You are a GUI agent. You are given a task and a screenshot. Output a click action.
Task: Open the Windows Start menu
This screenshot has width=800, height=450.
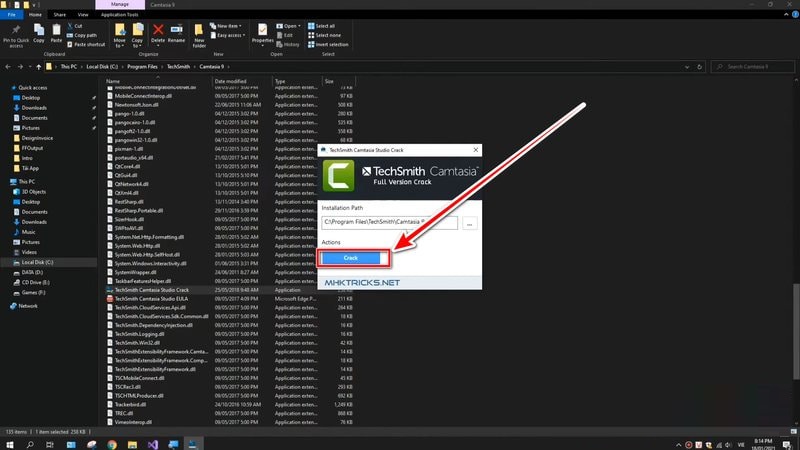click(9, 444)
